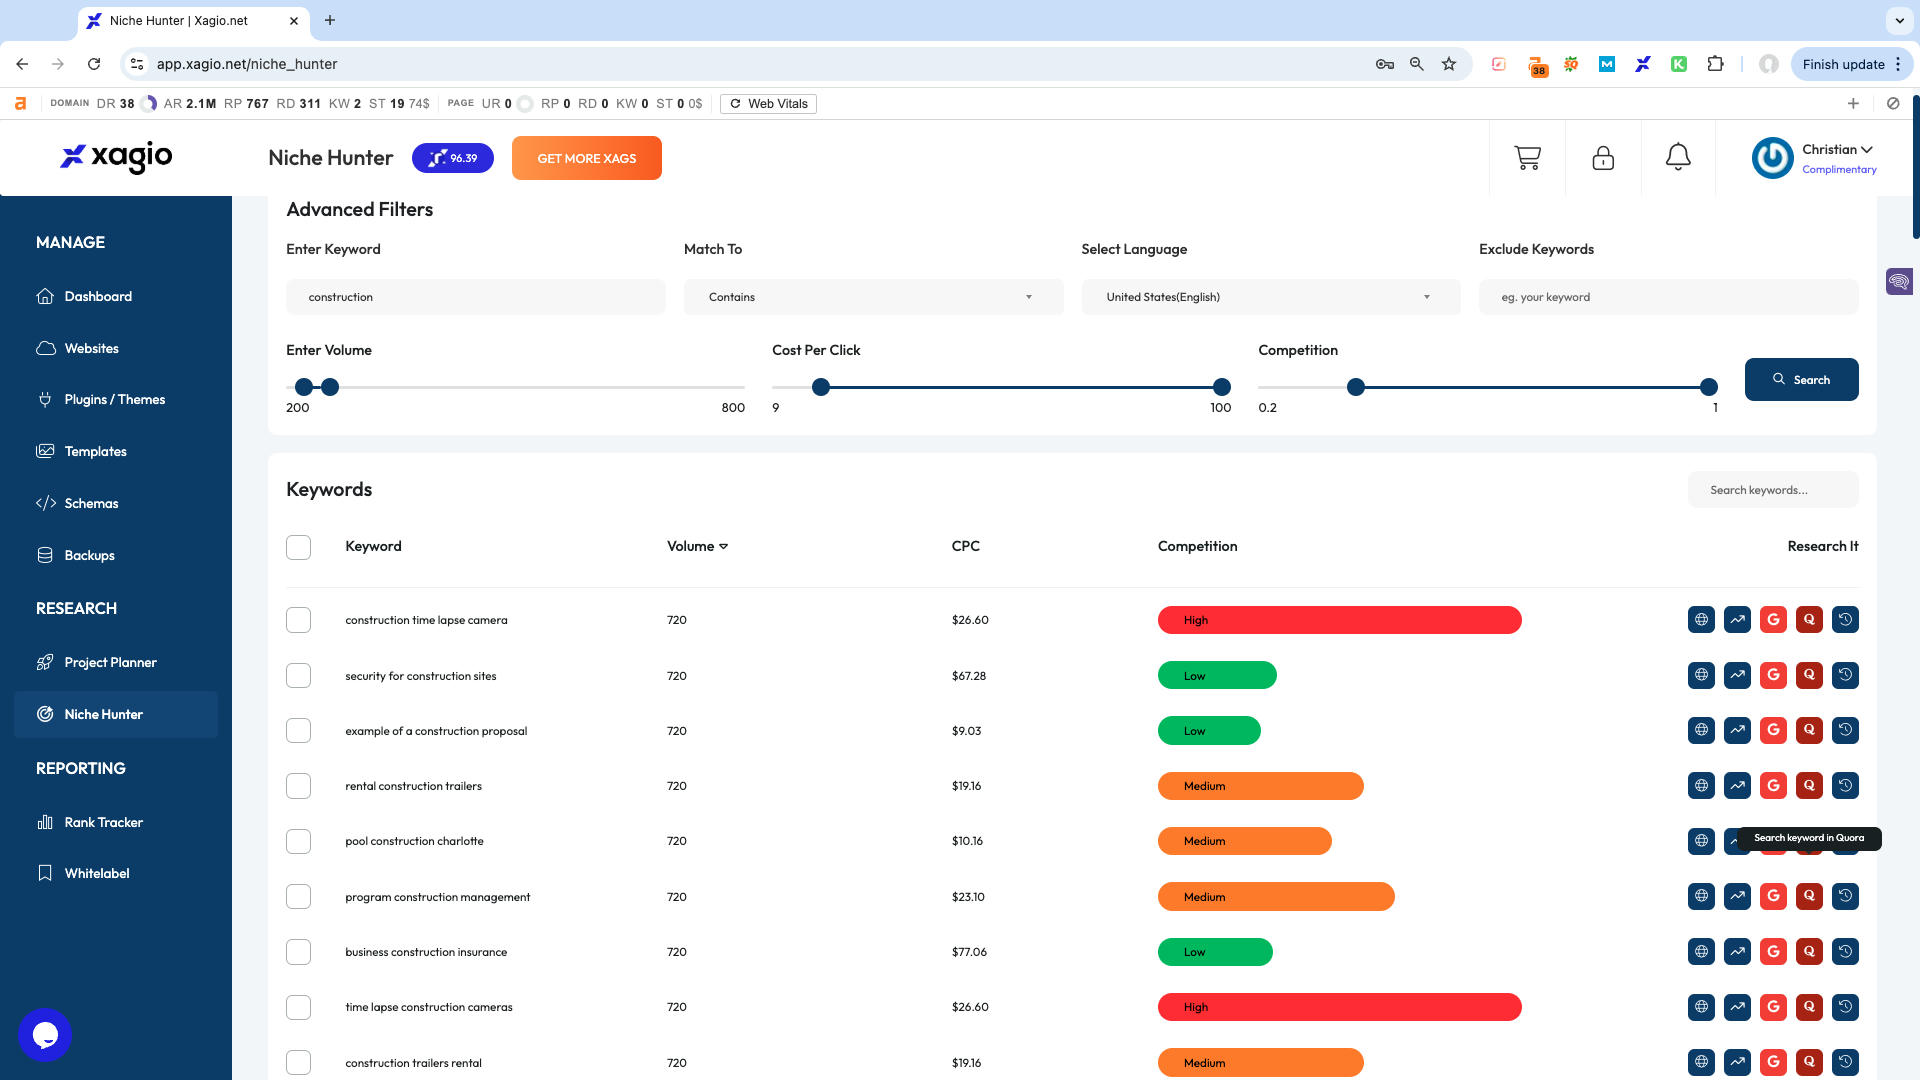This screenshot has width=1920, height=1080.
Task: Click the padlock icon in header
Action: tap(1603, 158)
